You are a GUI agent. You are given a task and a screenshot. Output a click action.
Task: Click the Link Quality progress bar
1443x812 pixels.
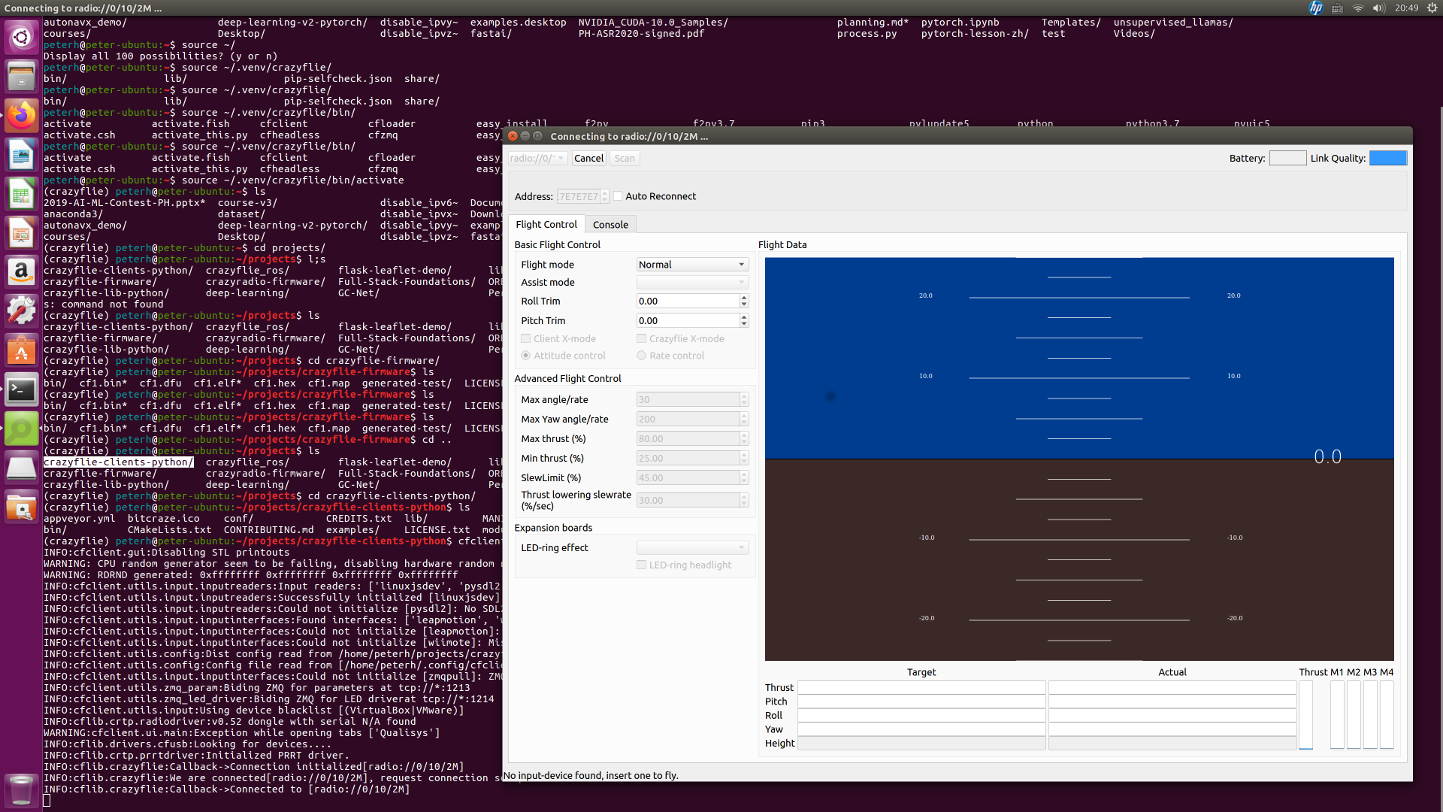[x=1387, y=158]
